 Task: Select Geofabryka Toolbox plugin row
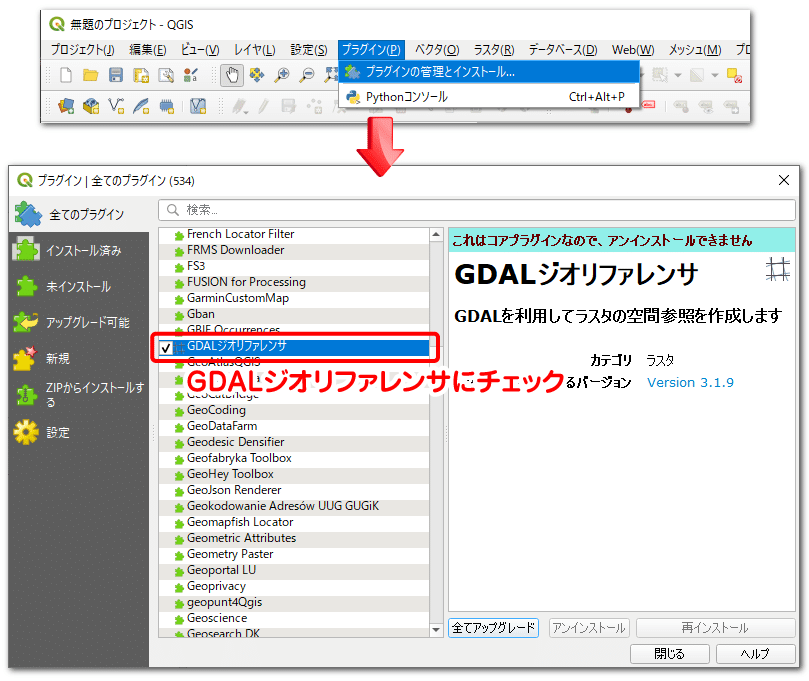click(x=294, y=458)
